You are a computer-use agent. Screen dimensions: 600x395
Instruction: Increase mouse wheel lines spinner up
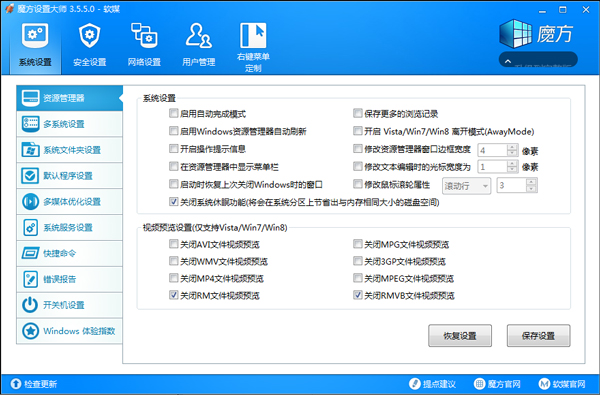531,182
